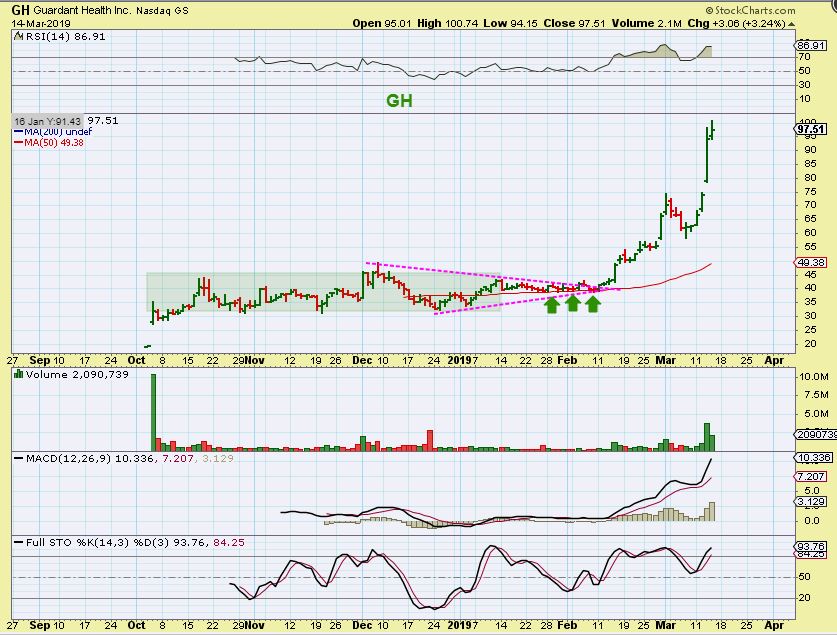Click the Apr label on the upper date axis

pyautogui.click(x=775, y=360)
